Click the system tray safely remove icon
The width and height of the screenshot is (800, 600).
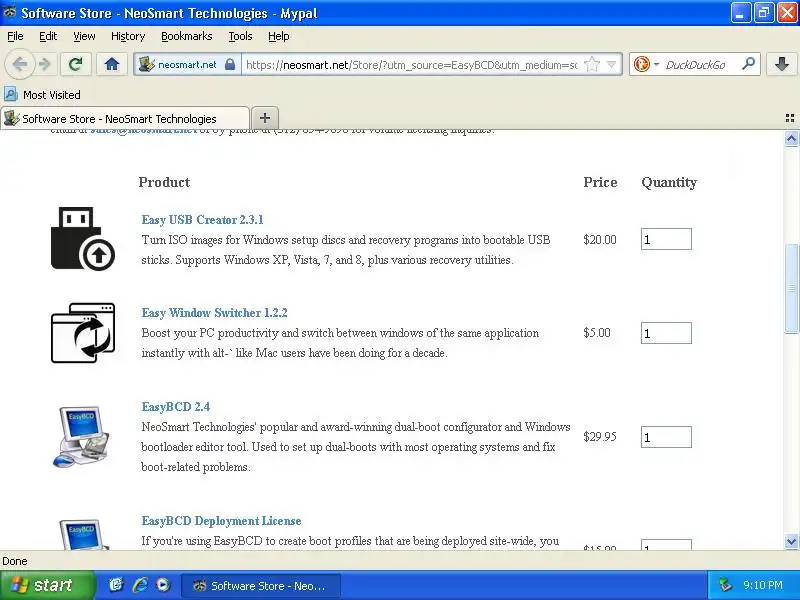point(725,585)
